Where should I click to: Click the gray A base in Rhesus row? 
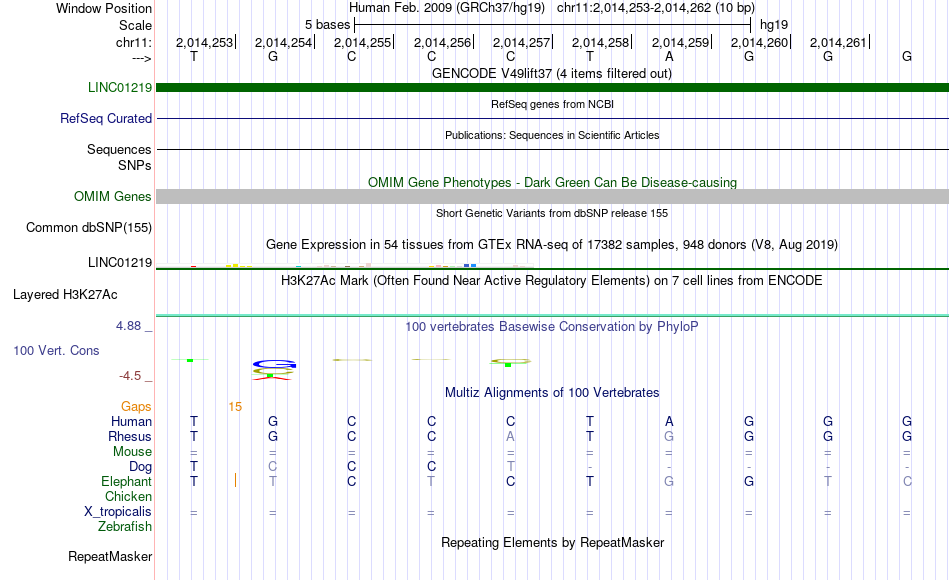point(510,436)
